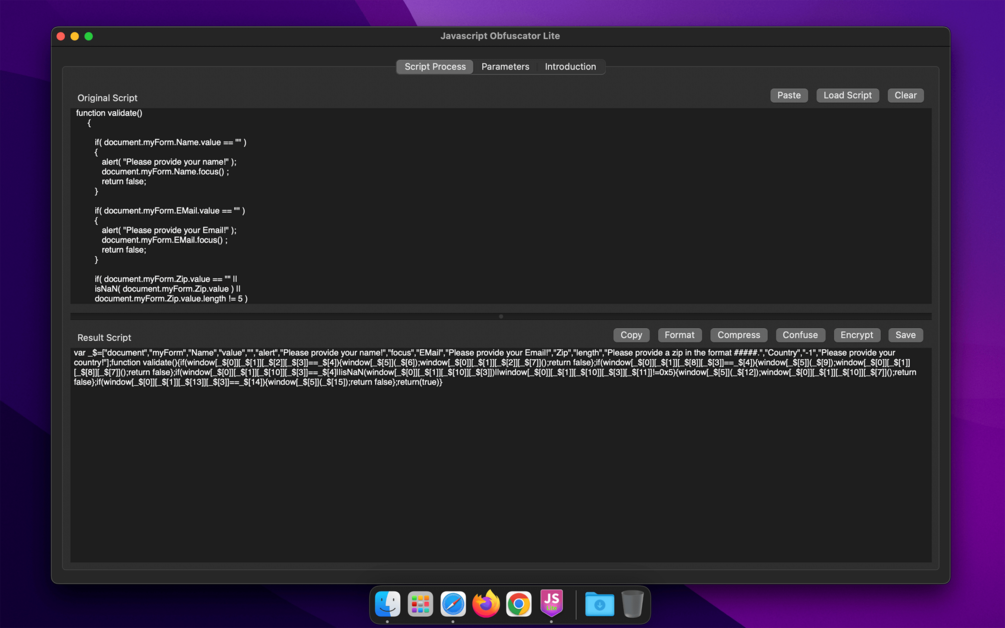This screenshot has height=628, width=1005.
Task: Click the Paste button
Action: pyautogui.click(x=789, y=95)
